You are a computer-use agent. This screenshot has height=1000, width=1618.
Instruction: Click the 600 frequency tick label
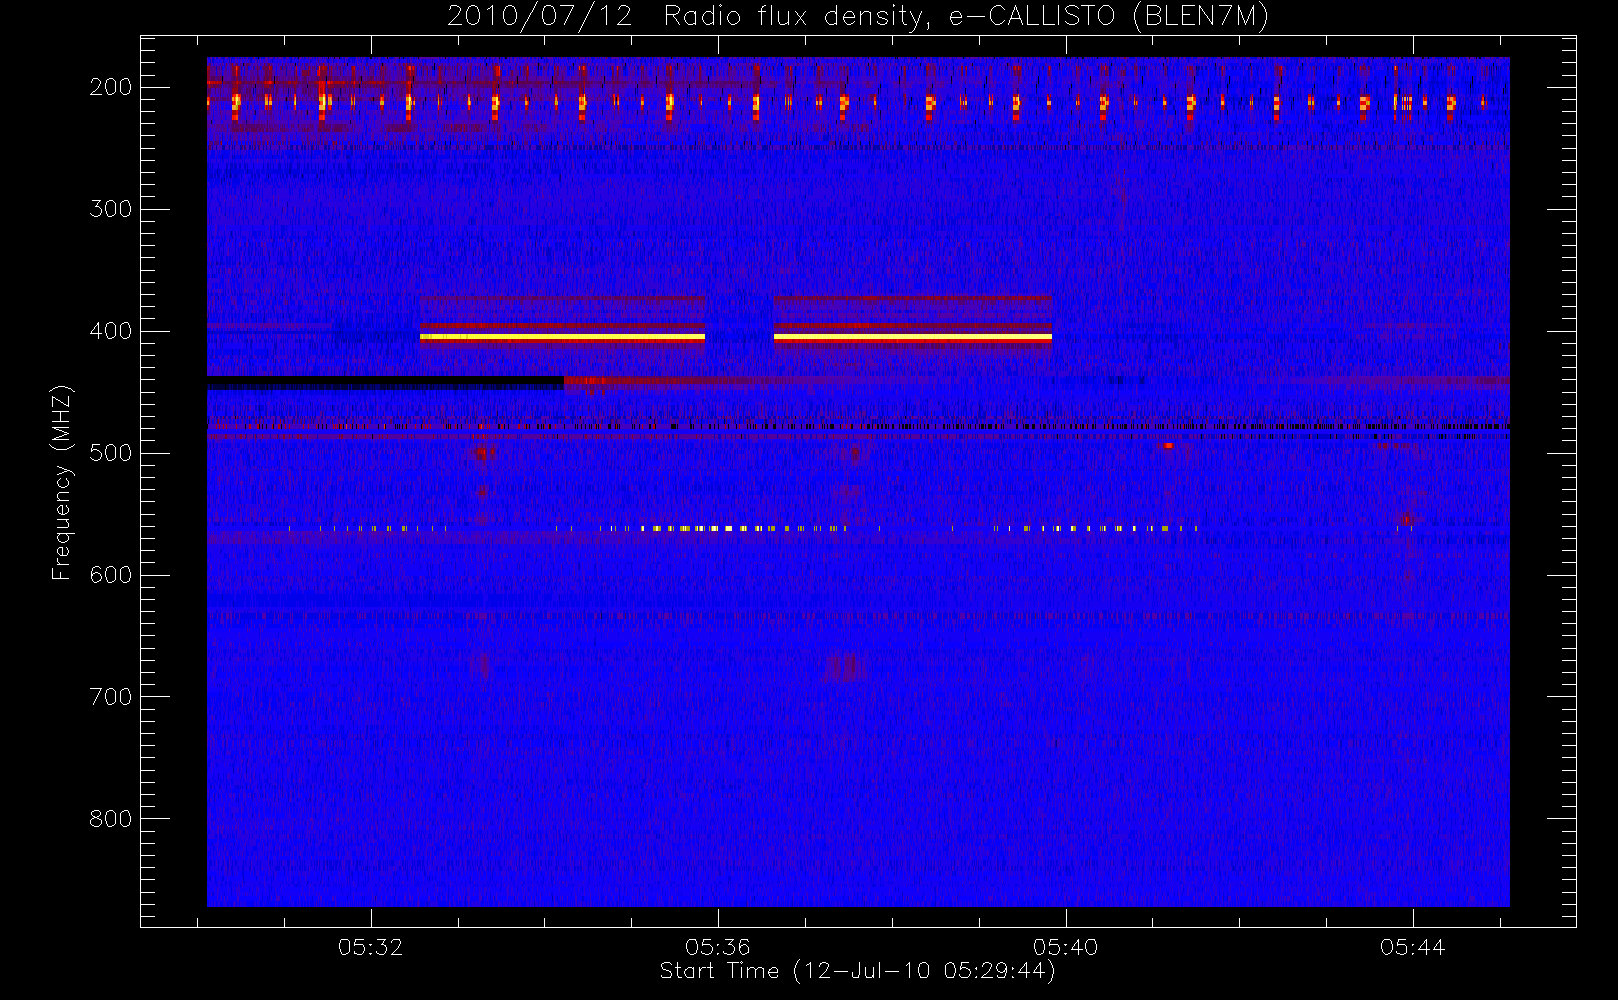click(110, 575)
